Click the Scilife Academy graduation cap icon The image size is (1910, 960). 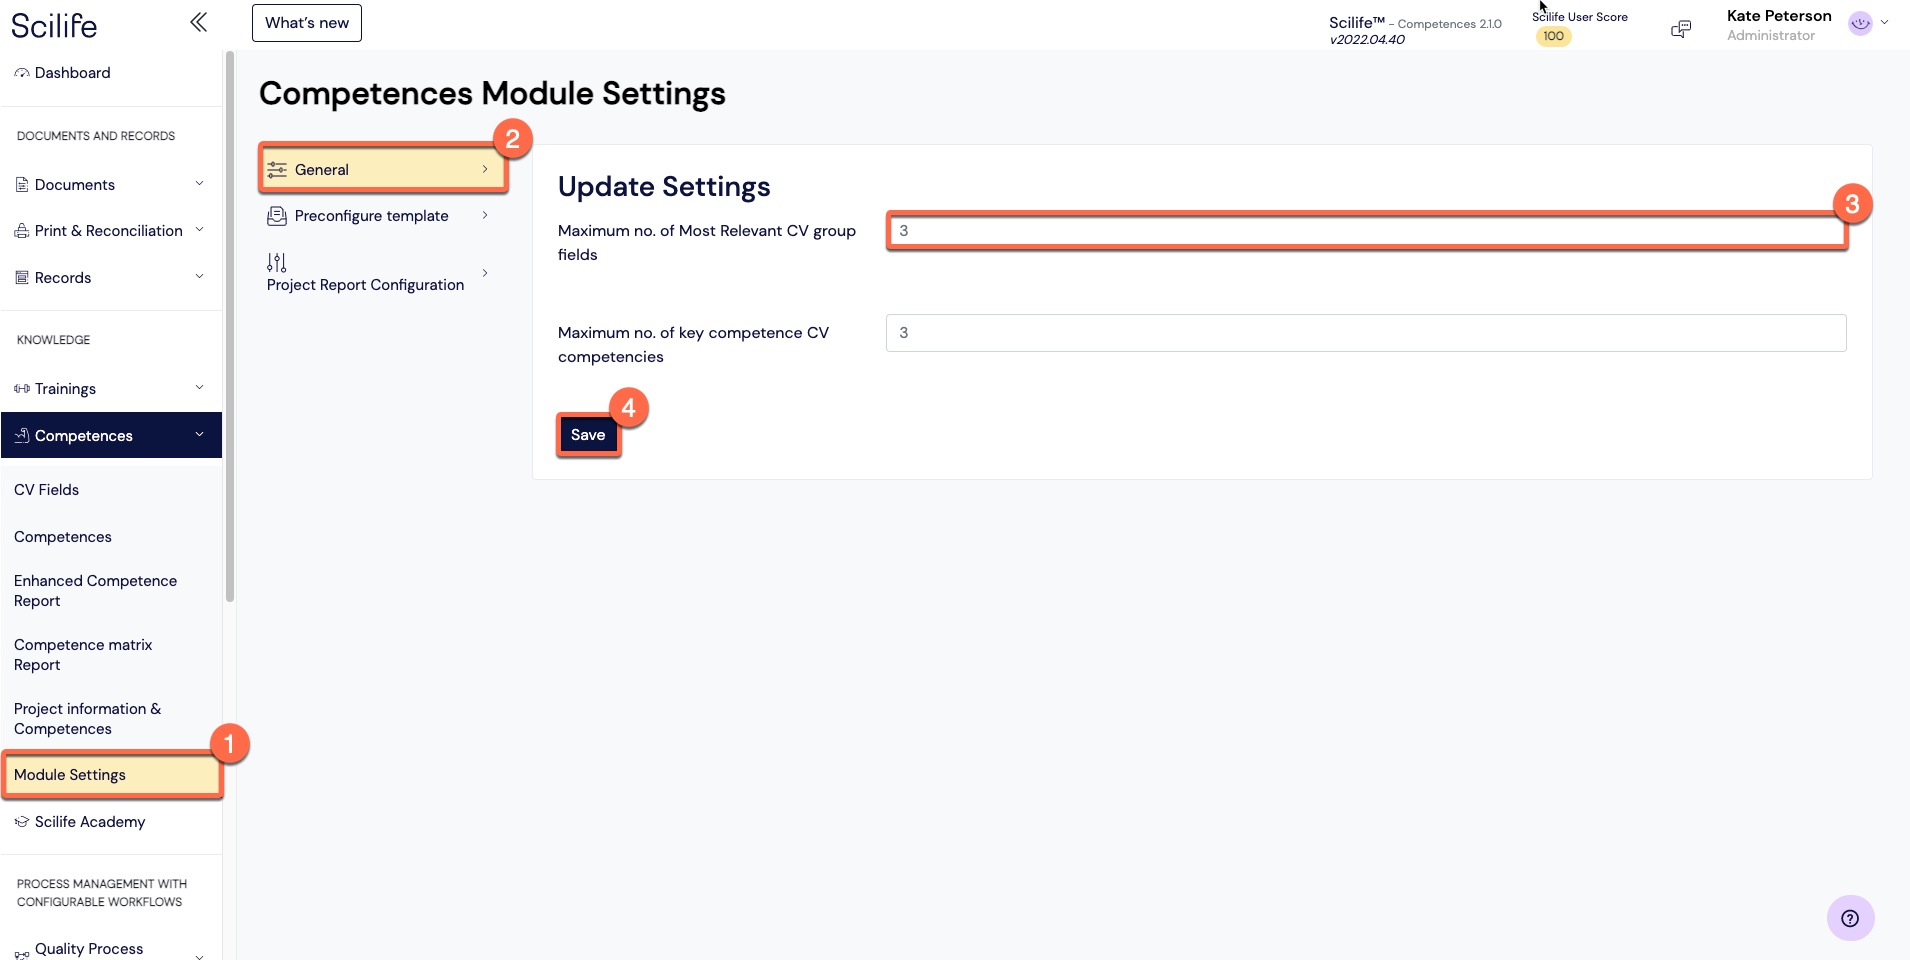[x=22, y=822]
